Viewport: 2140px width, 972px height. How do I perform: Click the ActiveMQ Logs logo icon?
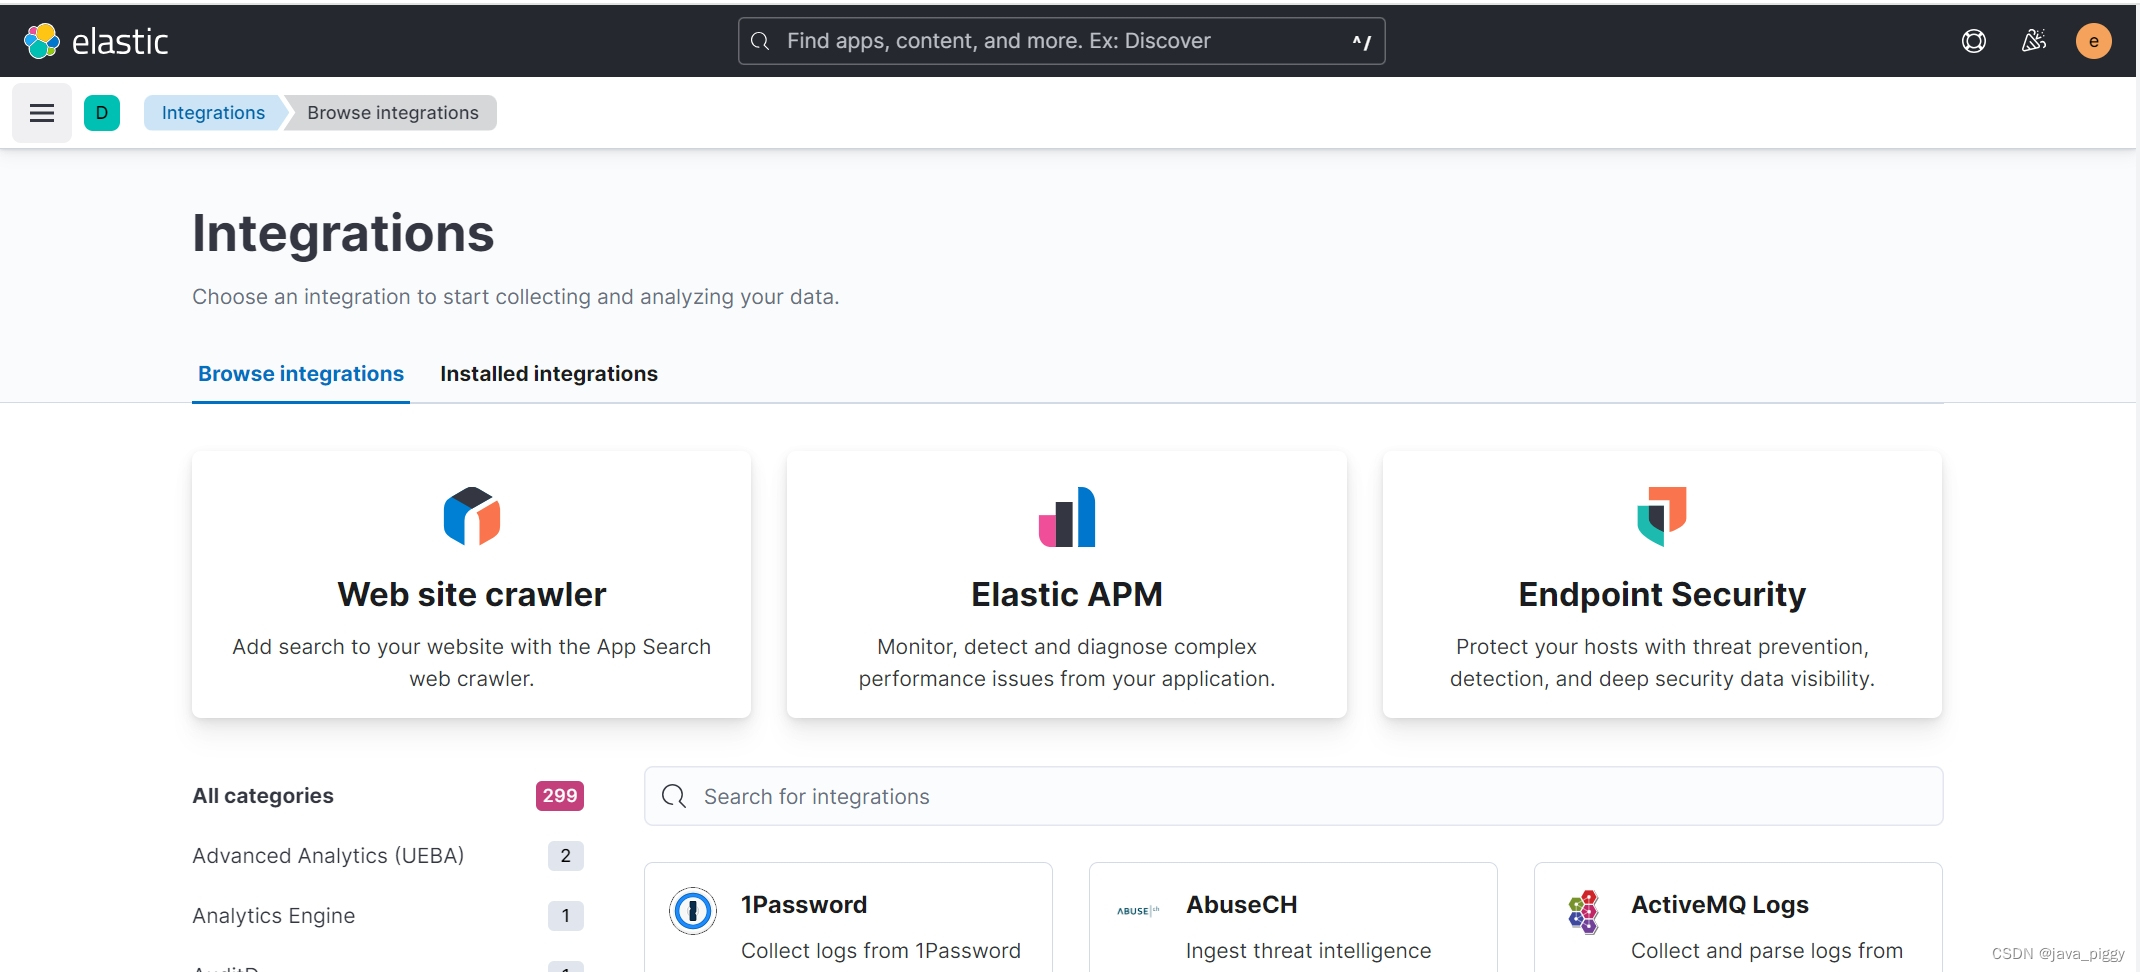click(x=1583, y=911)
